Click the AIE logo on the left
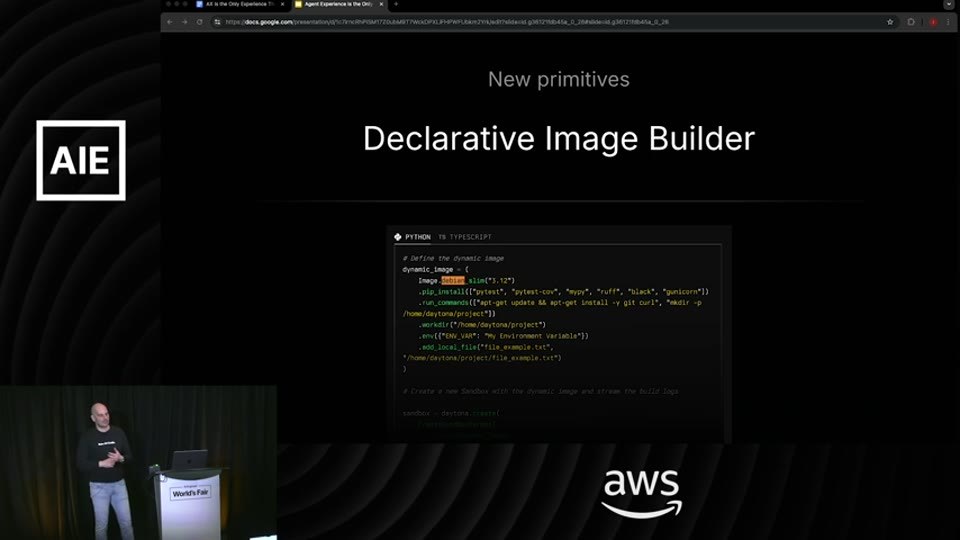The height and width of the screenshot is (540, 960). click(81, 160)
